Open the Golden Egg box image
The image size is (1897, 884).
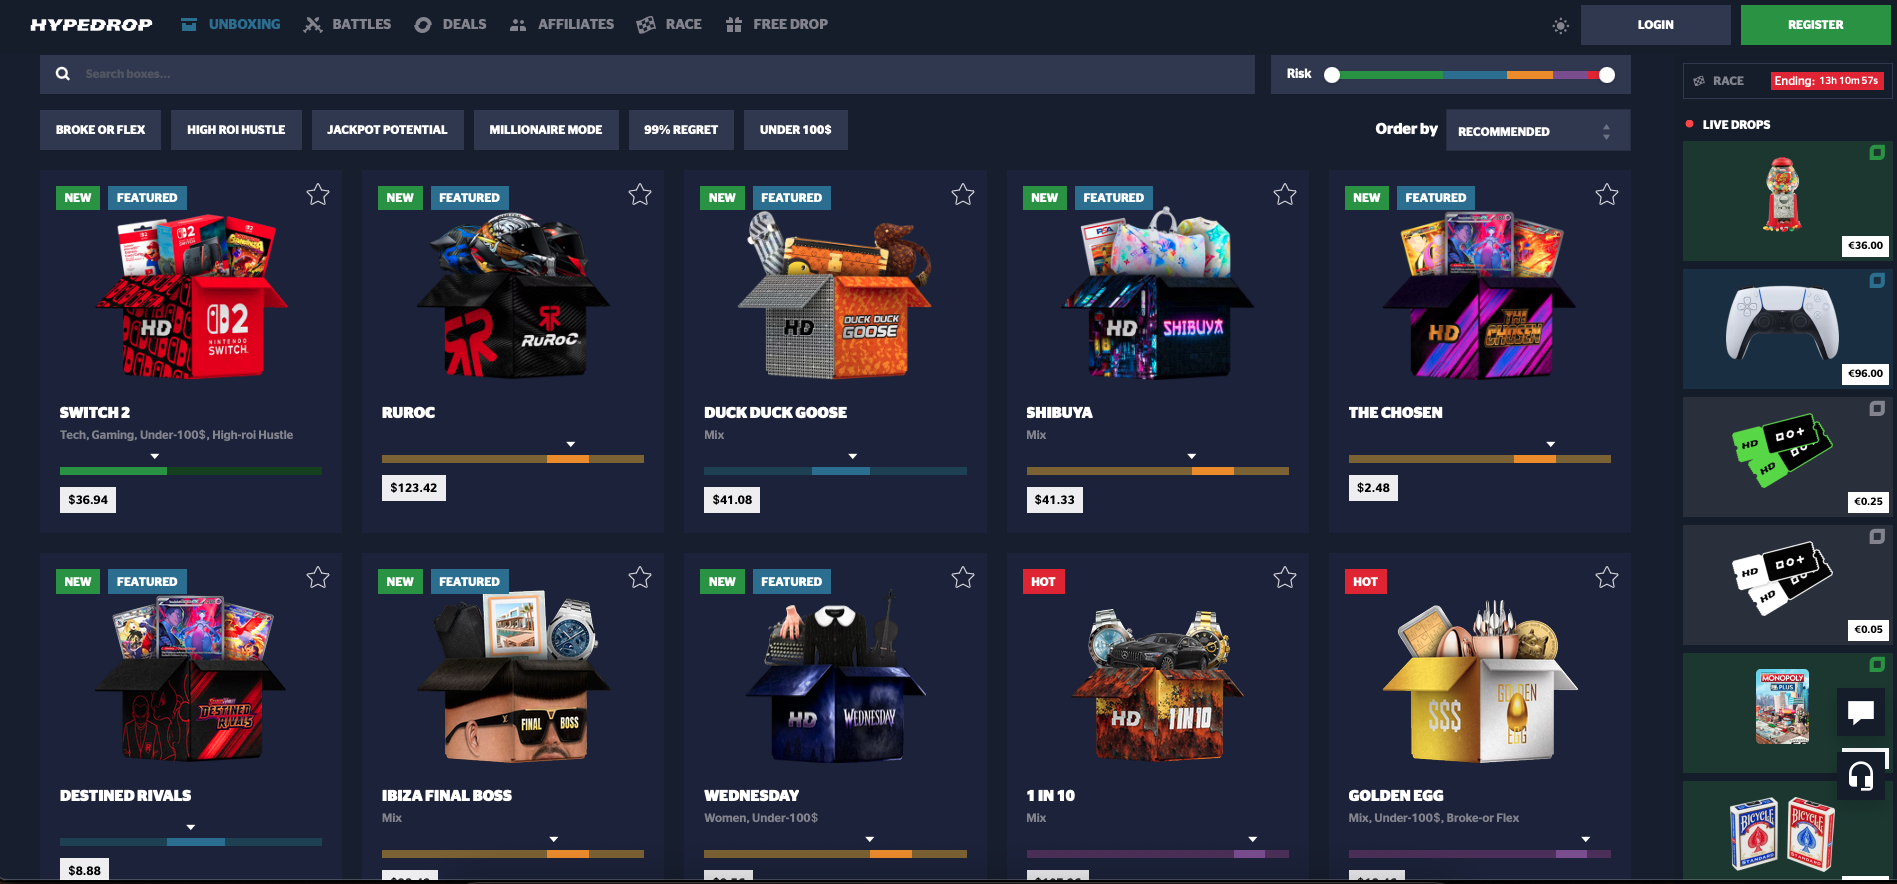click(1479, 682)
